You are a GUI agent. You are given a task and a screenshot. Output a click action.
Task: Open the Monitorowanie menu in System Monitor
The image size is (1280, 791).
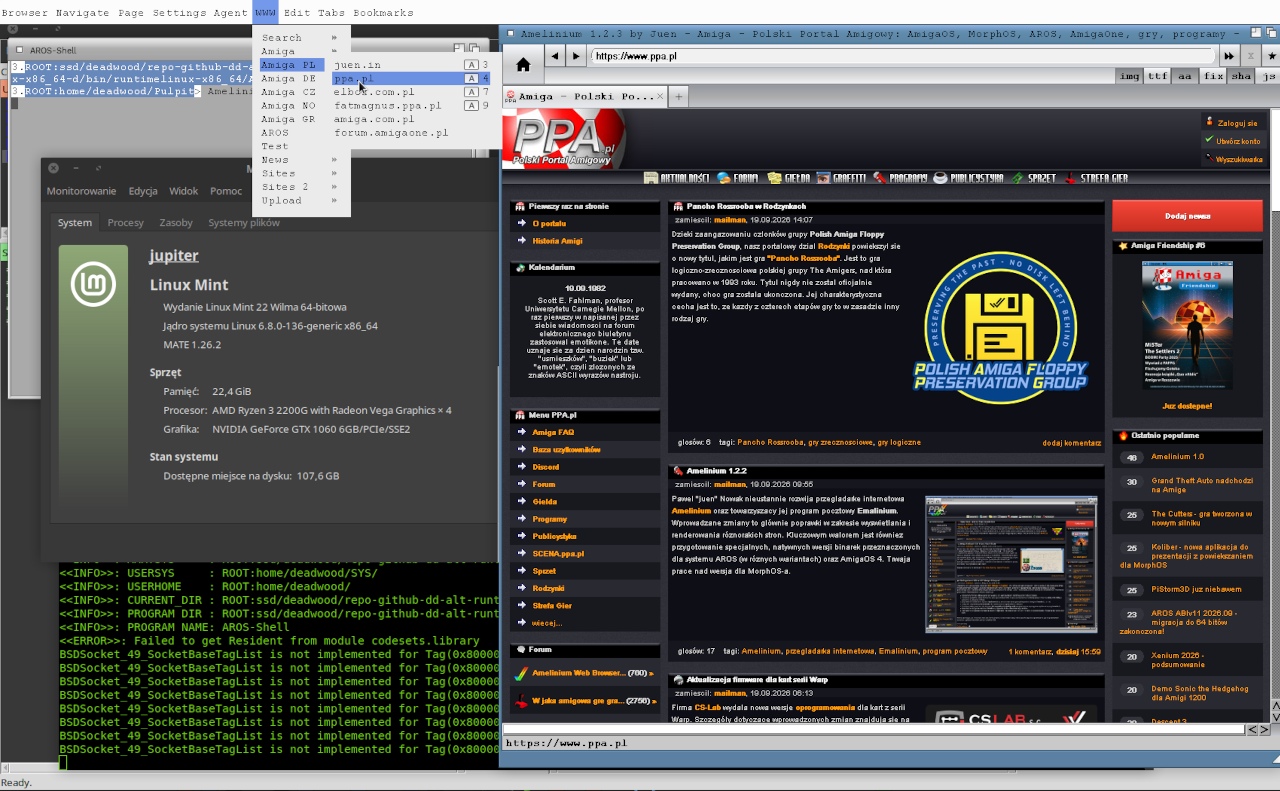click(81, 191)
